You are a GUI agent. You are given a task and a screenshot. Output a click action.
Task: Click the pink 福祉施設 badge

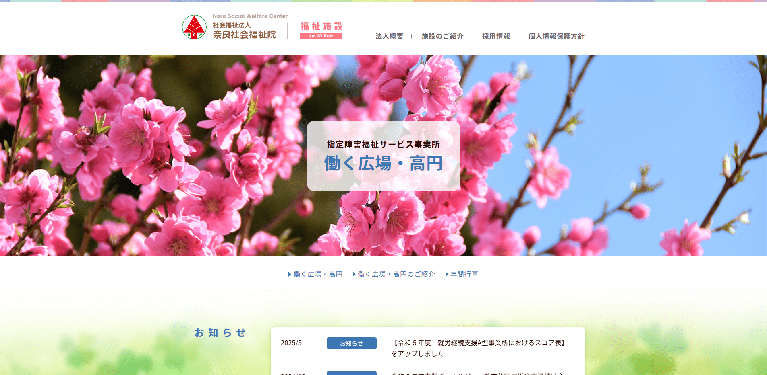point(321,30)
